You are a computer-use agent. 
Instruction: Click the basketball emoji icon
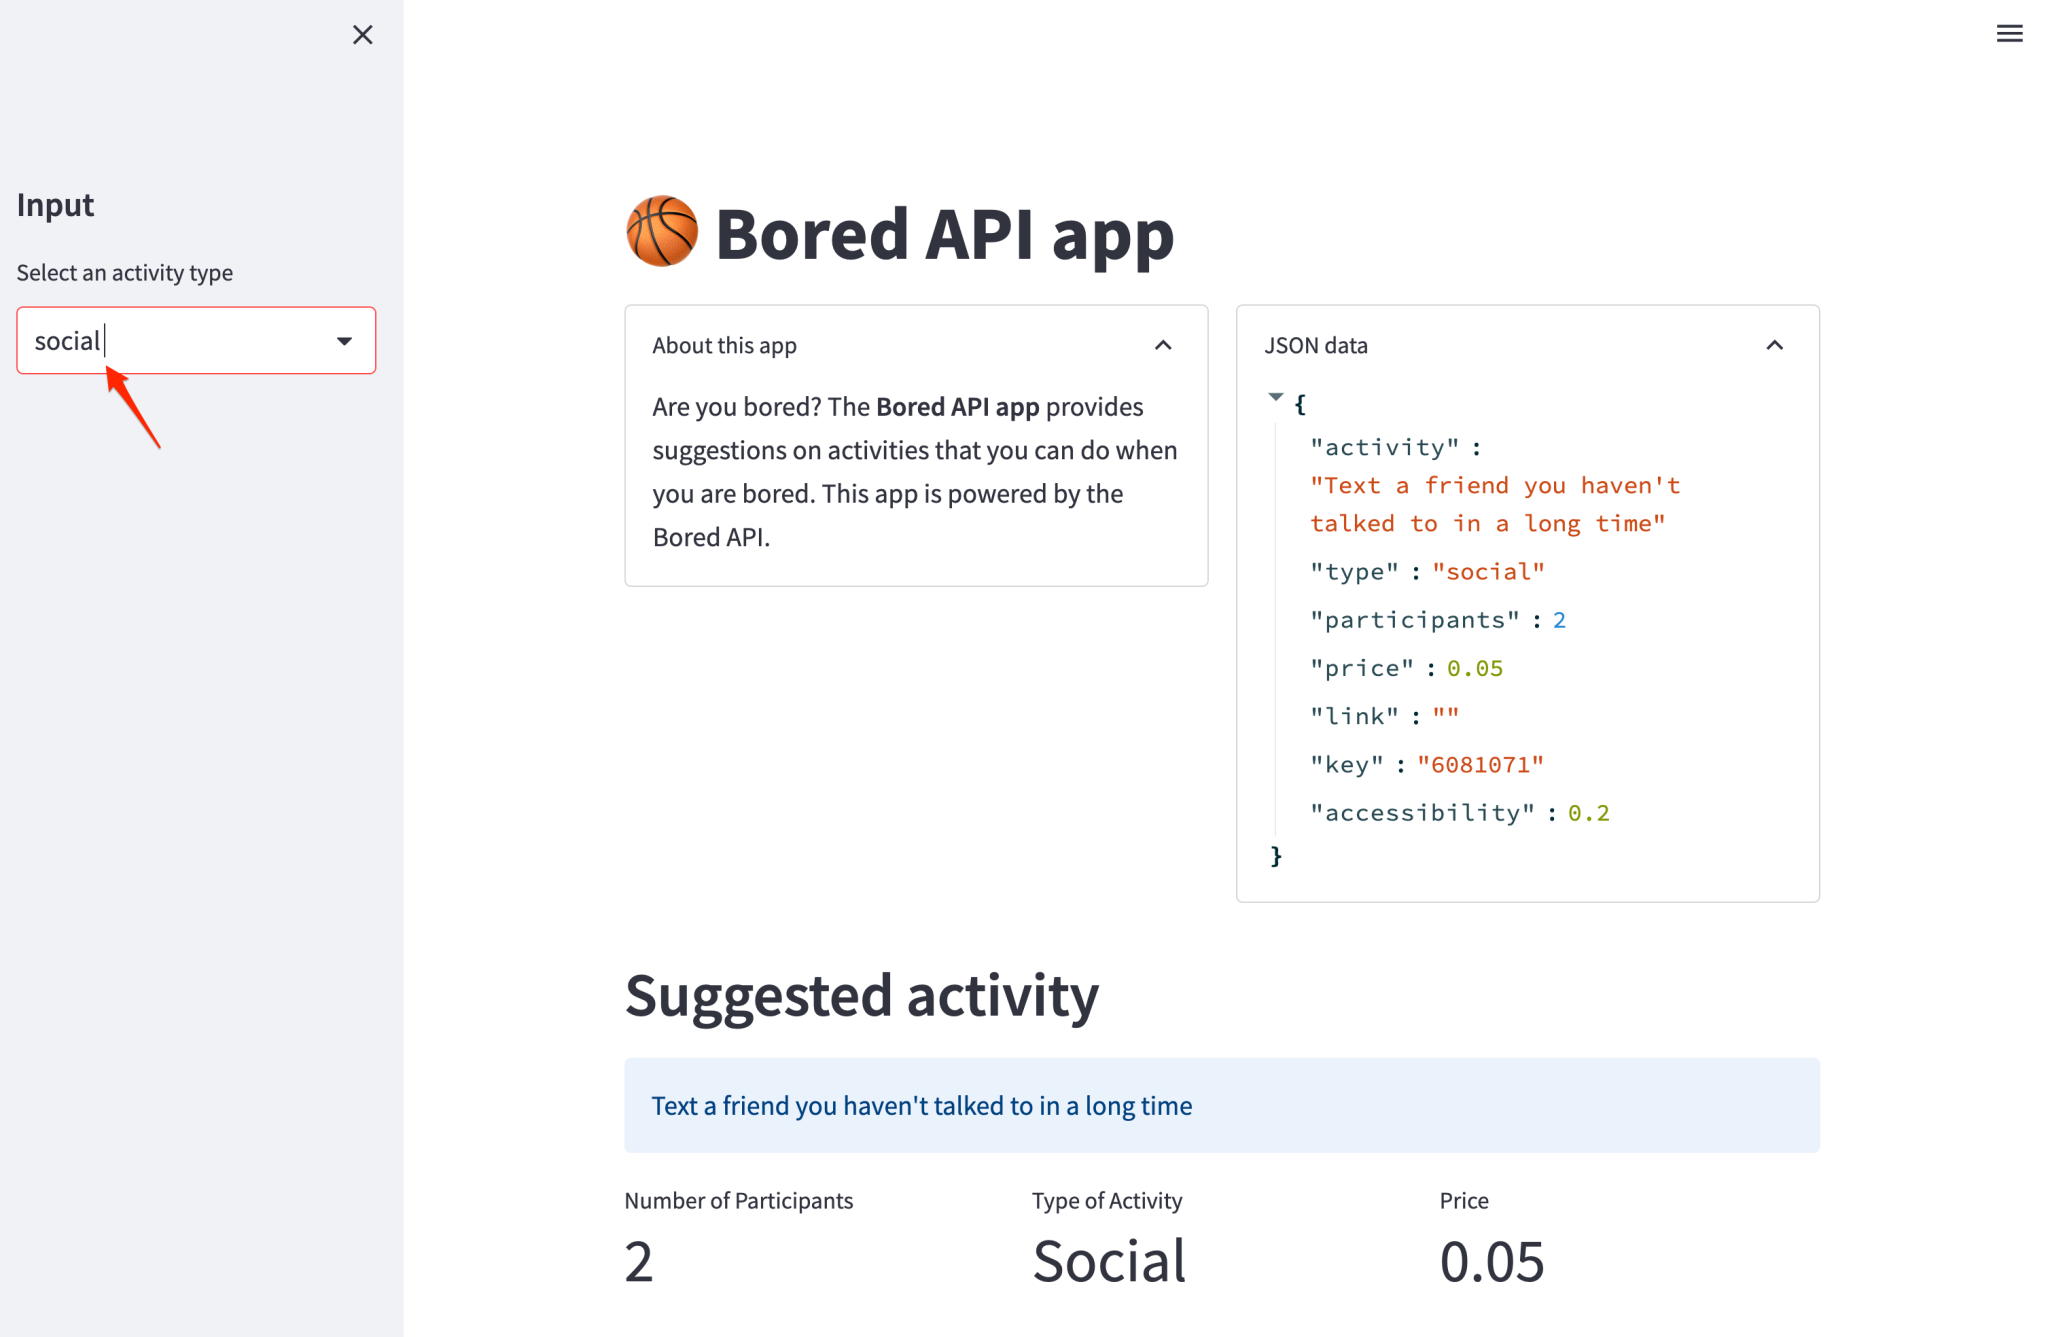click(x=662, y=232)
